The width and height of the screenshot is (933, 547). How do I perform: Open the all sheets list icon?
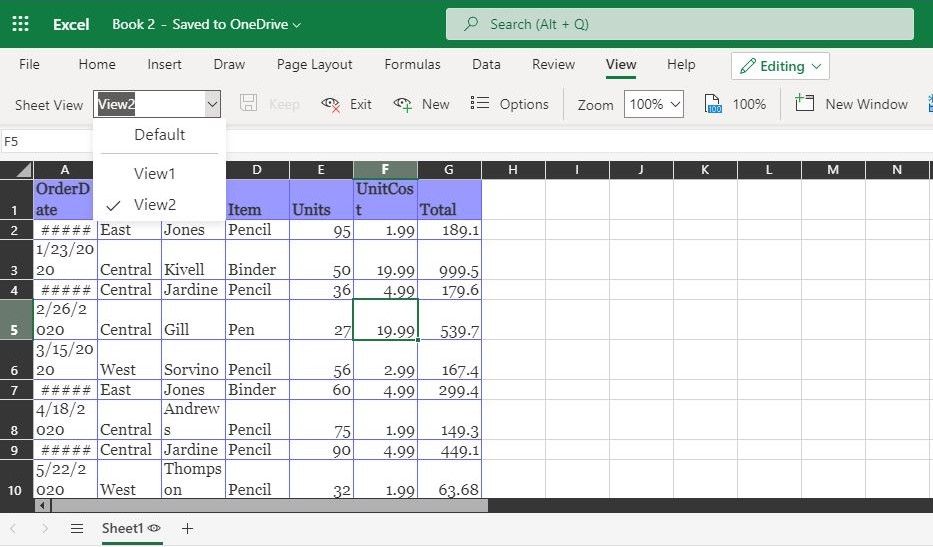click(x=77, y=528)
